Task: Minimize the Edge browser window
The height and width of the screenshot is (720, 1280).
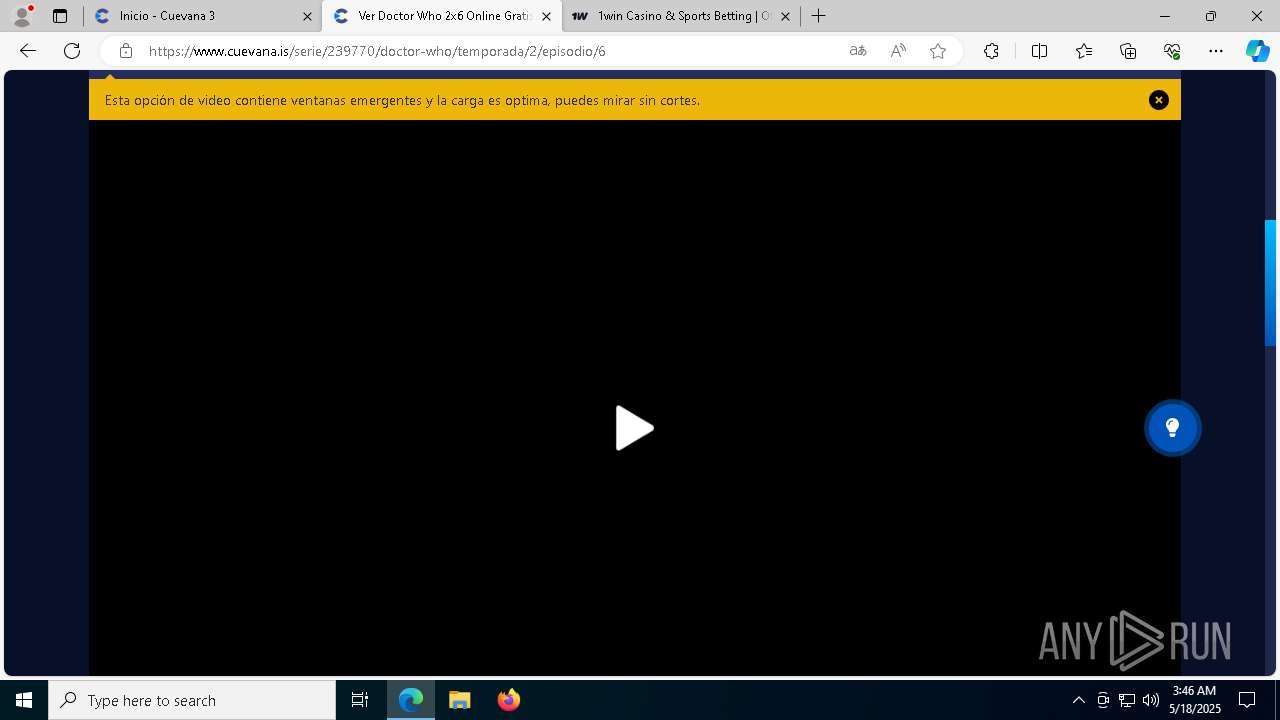Action: [1164, 16]
